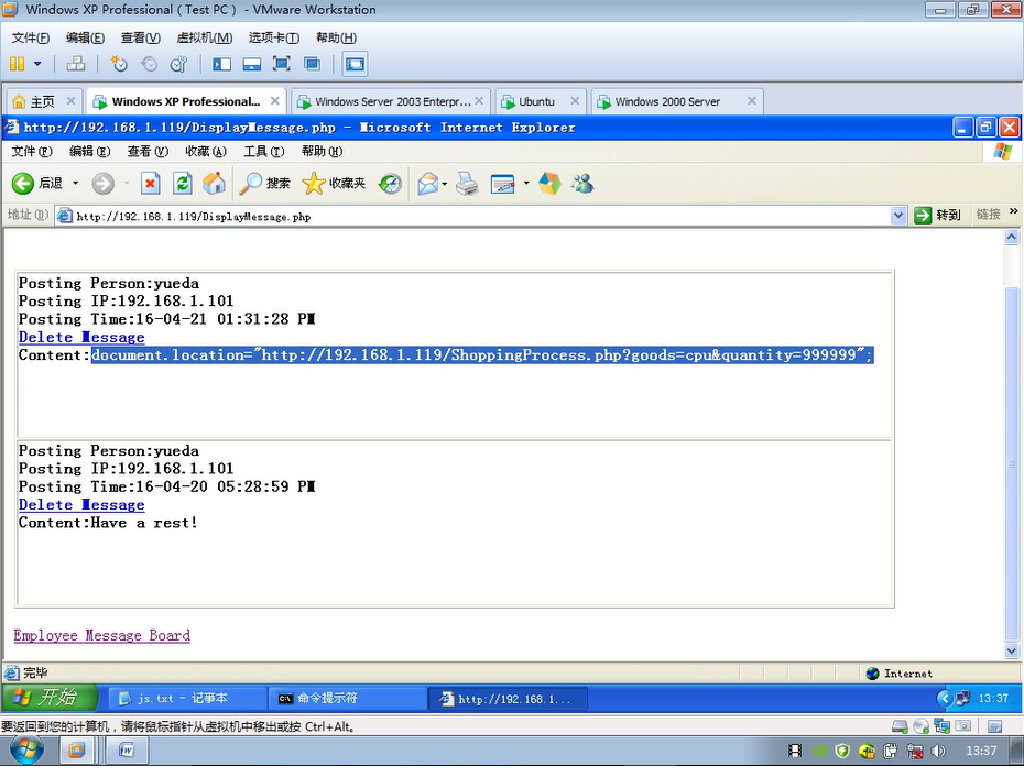Revert to snapshot VMware icon
The width and height of the screenshot is (1024, 768).
point(150,64)
